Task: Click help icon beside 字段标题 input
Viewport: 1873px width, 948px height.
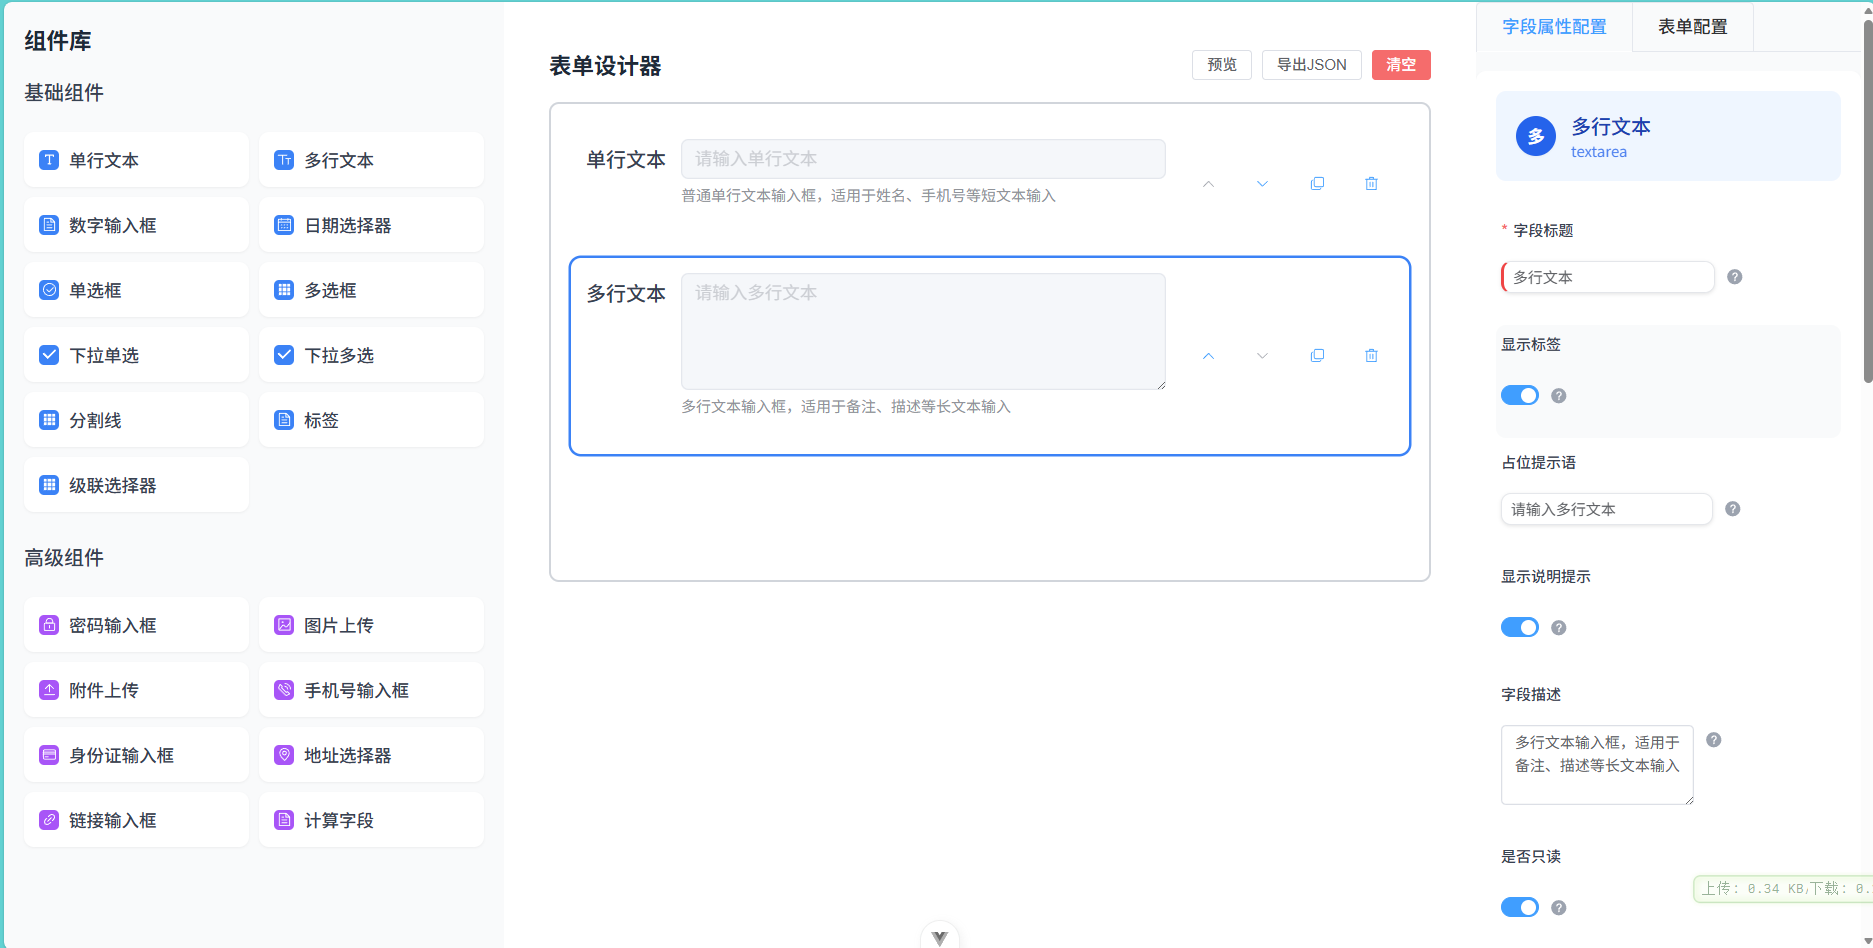Action: click(1734, 277)
